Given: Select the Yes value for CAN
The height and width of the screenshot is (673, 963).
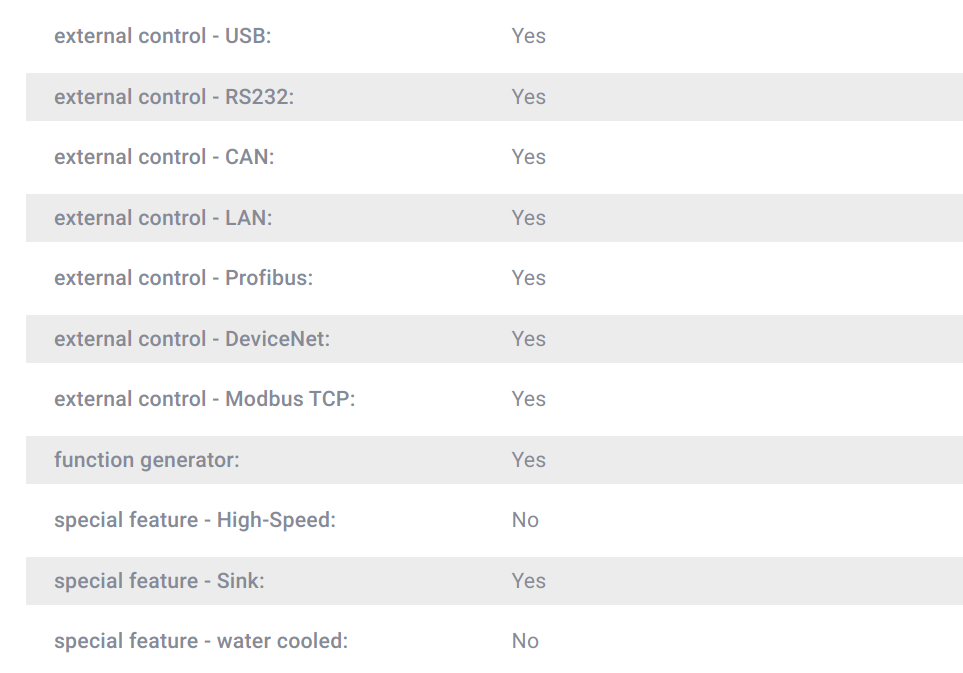Looking at the screenshot, I should [528, 157].
